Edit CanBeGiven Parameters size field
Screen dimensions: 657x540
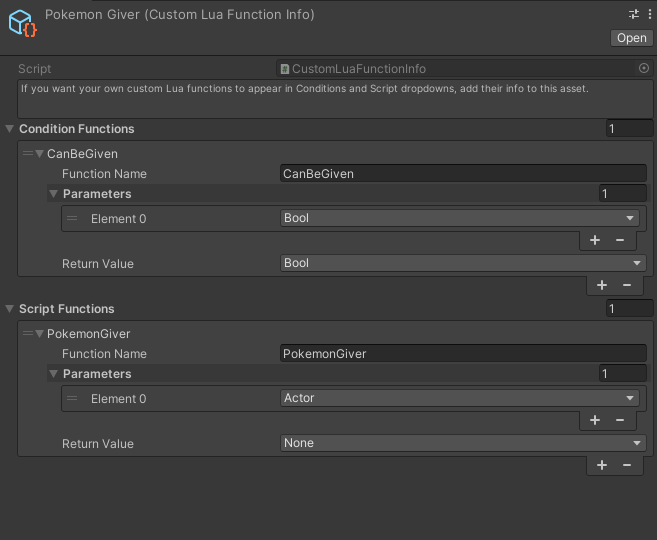click(x=623, y=194)
